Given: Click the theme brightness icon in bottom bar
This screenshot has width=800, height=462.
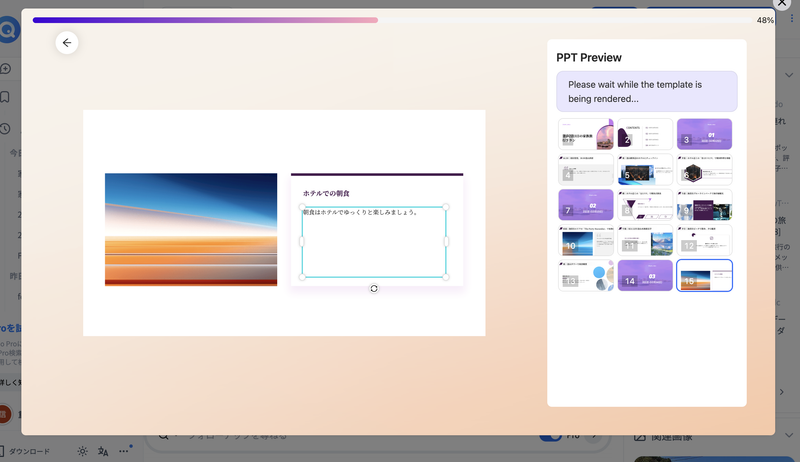Looking at the screenshot, I should pyautogui.click(x=82, y=451).
